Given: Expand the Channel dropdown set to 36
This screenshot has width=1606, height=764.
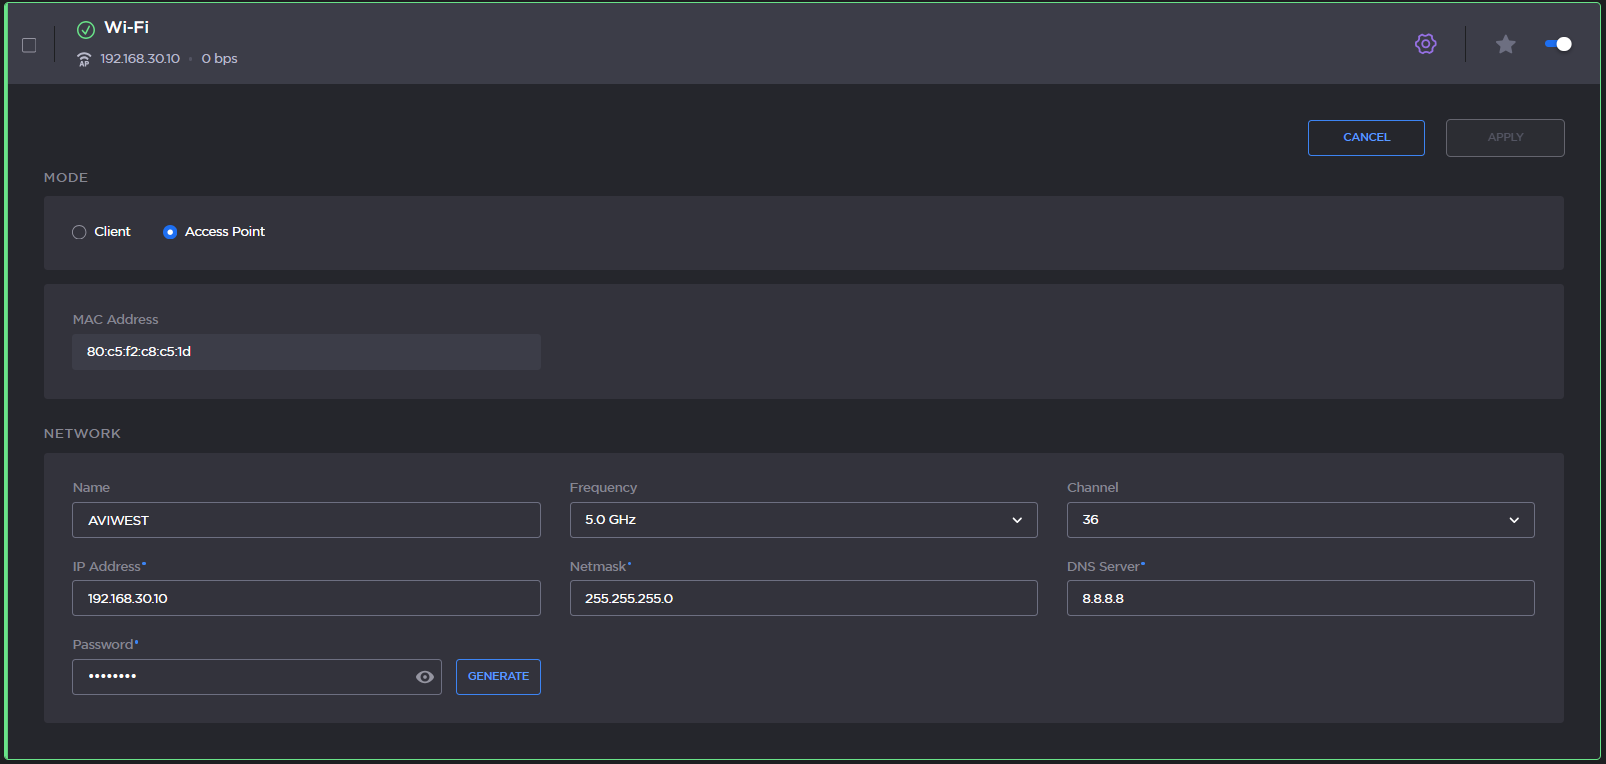Looking at the screenshot, I should point(1300,520).
